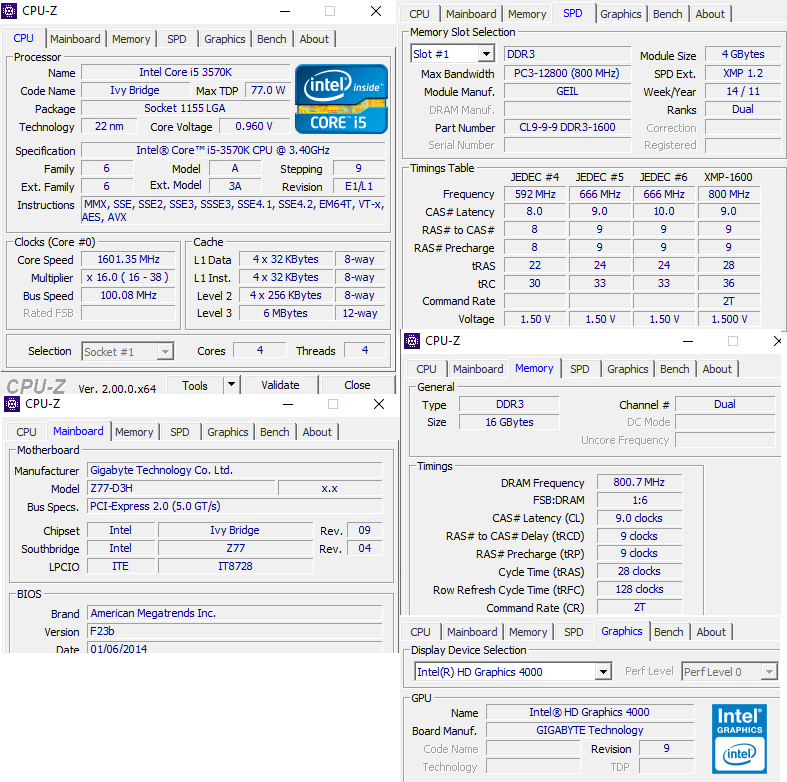The width and height of the screenshot is (787, 782).
Task: Select the Memory tab in the Mainboard window
Action: (134, 432)
